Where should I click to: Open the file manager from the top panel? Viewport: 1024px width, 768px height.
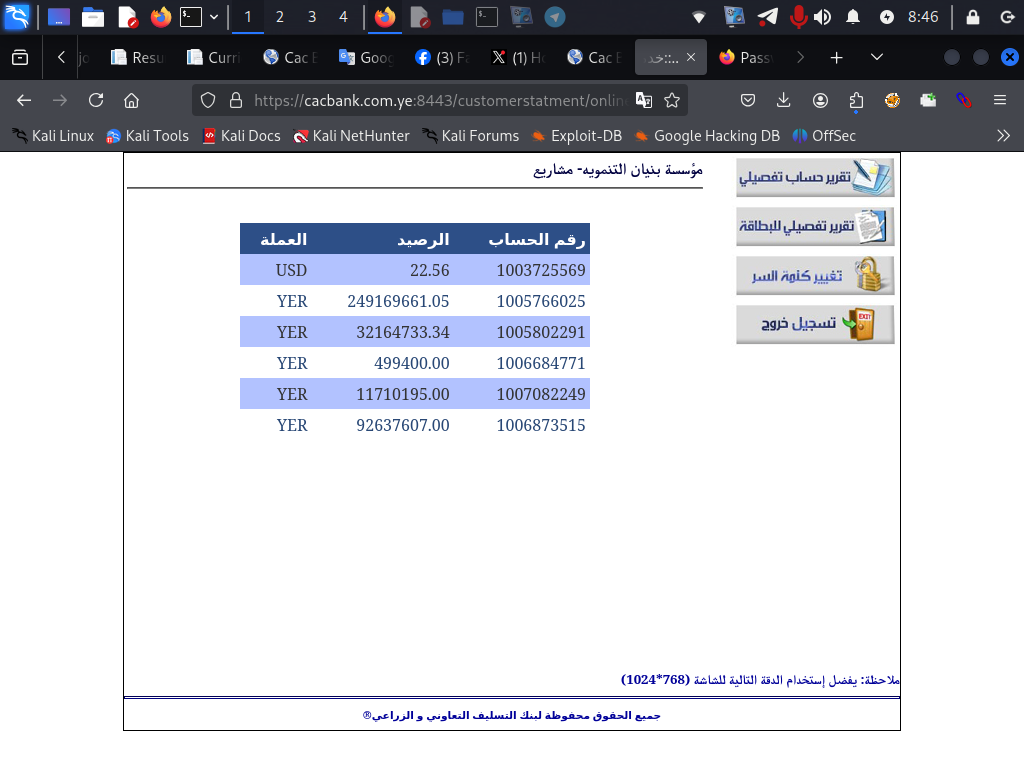tap(94, 15)
